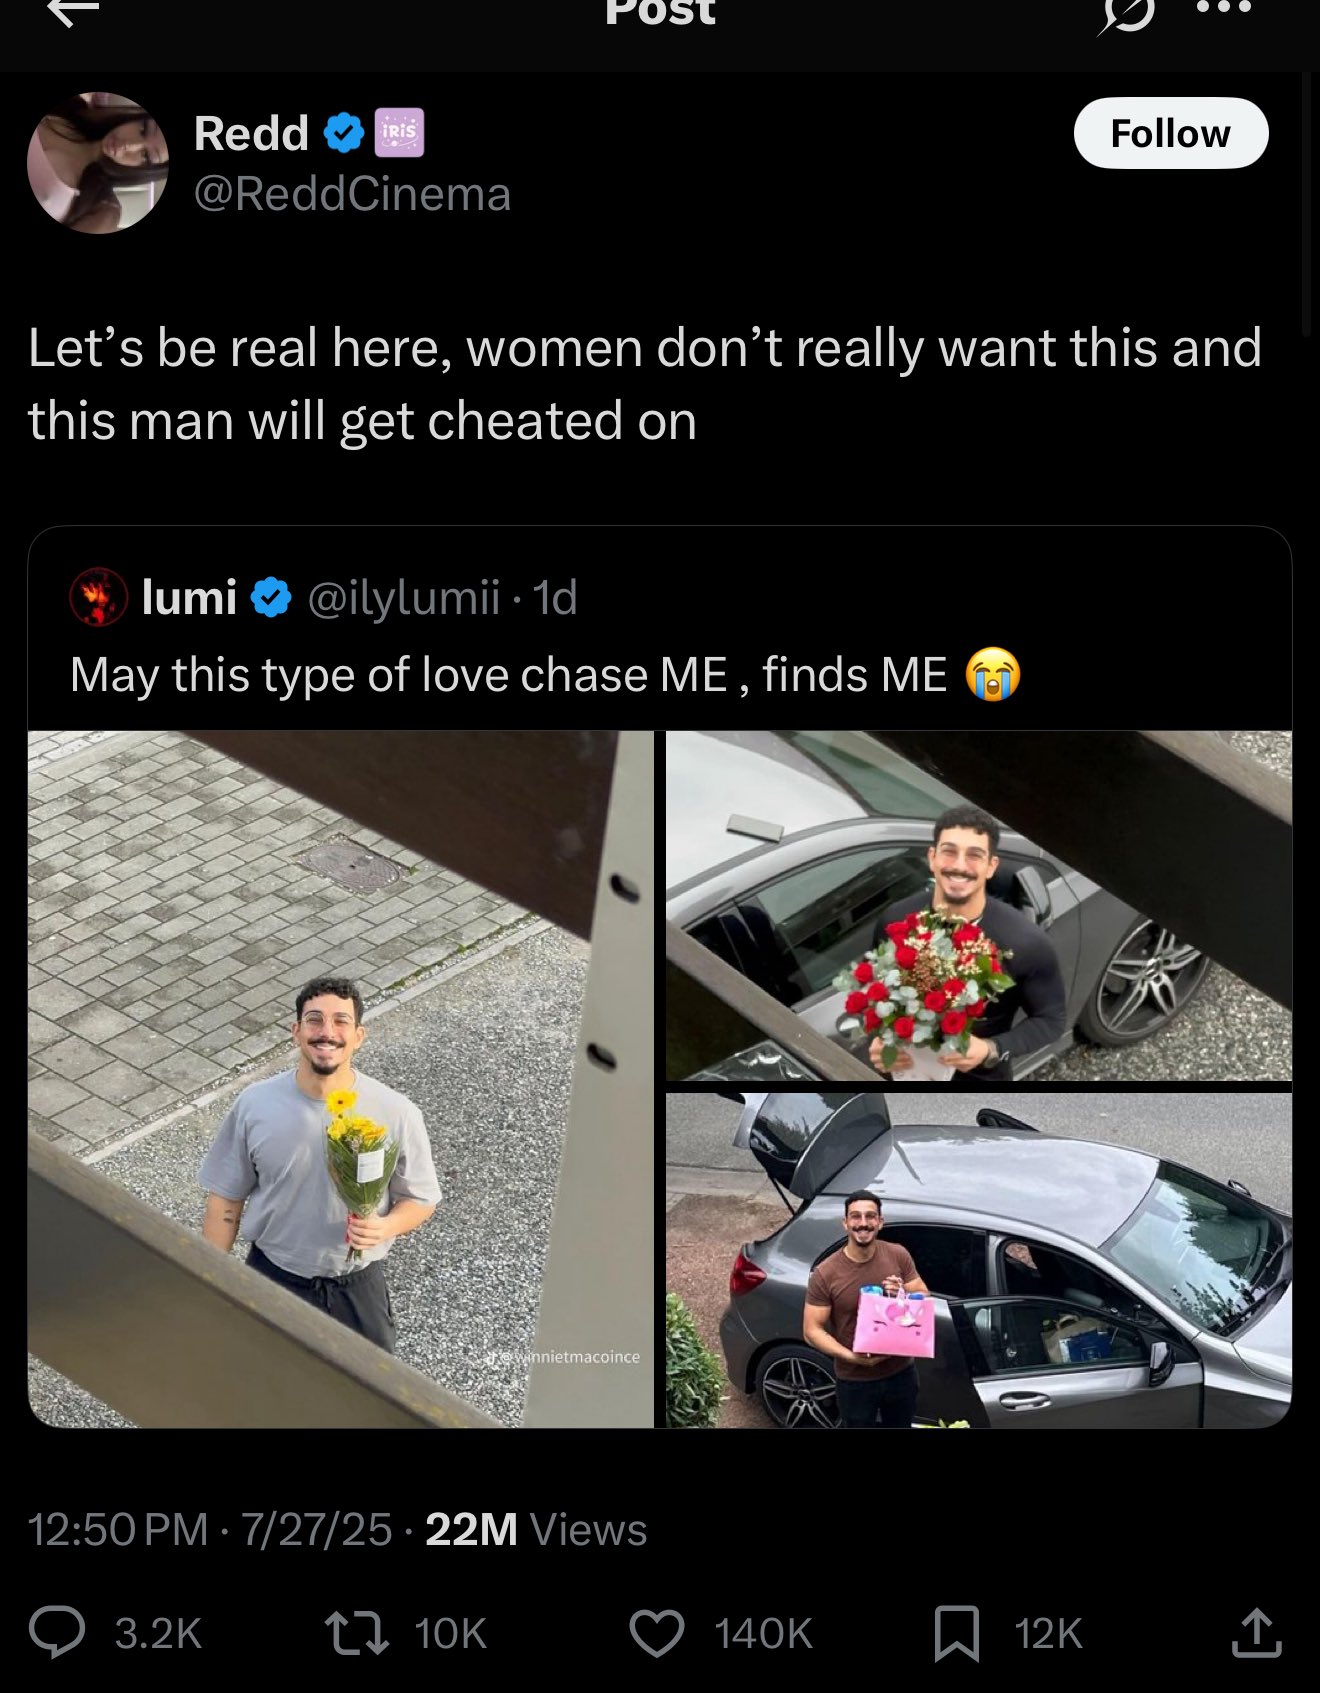Bookmark the post with bookmark icon
1320x1693 pixels.
tap(956, 1633)
